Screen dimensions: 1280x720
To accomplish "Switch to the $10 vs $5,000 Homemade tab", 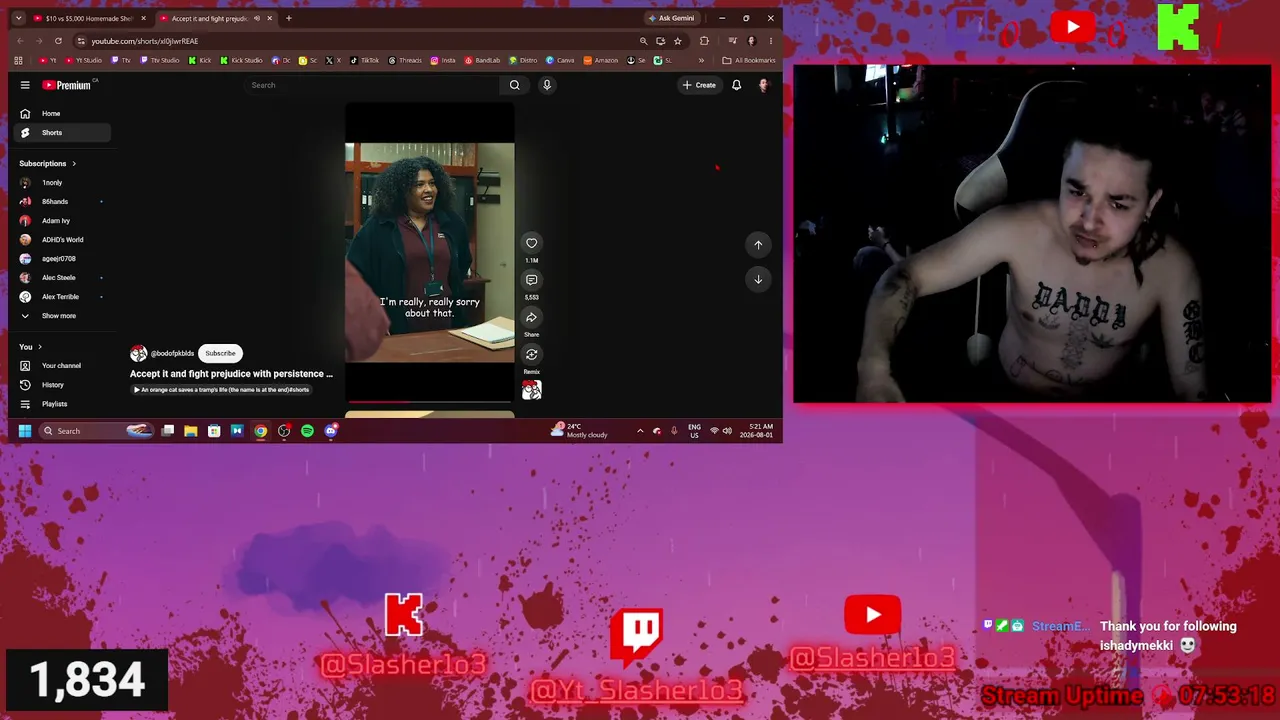I will click(89, 18).
